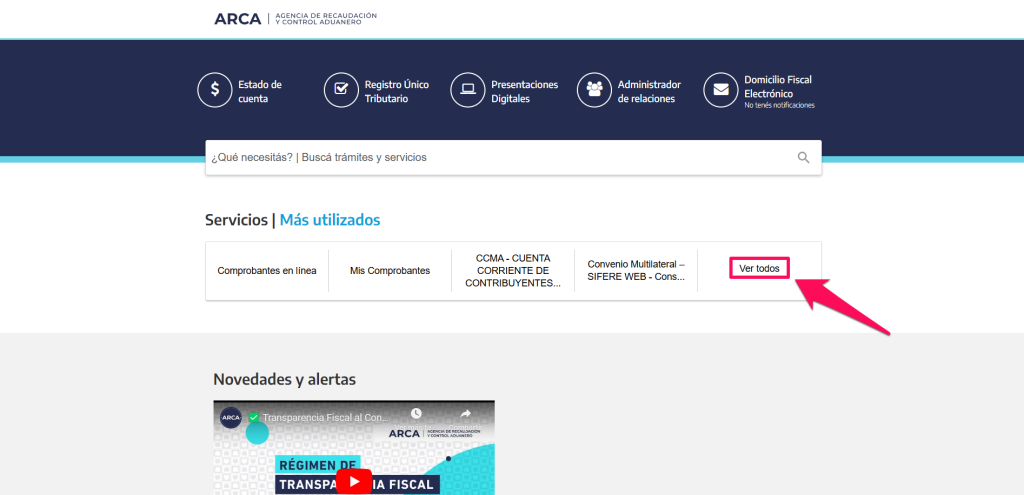Open Presentaciones Digitales laptop icon
The width and height of the screenshot is (1024, 495).
[x=468, y=90]
